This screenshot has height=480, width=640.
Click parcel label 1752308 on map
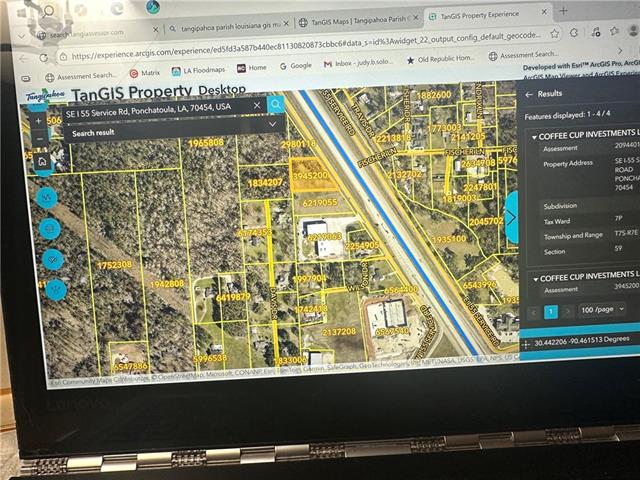[114, 265]
